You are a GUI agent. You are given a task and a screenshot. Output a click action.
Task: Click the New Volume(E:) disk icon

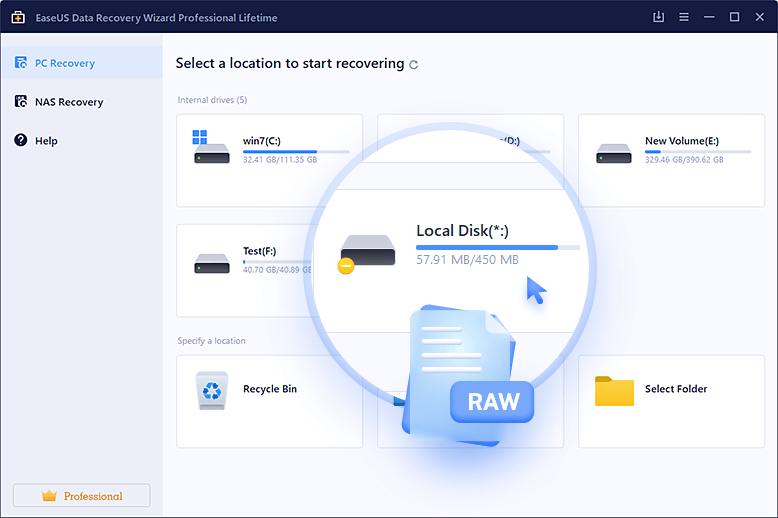(x=613, y=154)
